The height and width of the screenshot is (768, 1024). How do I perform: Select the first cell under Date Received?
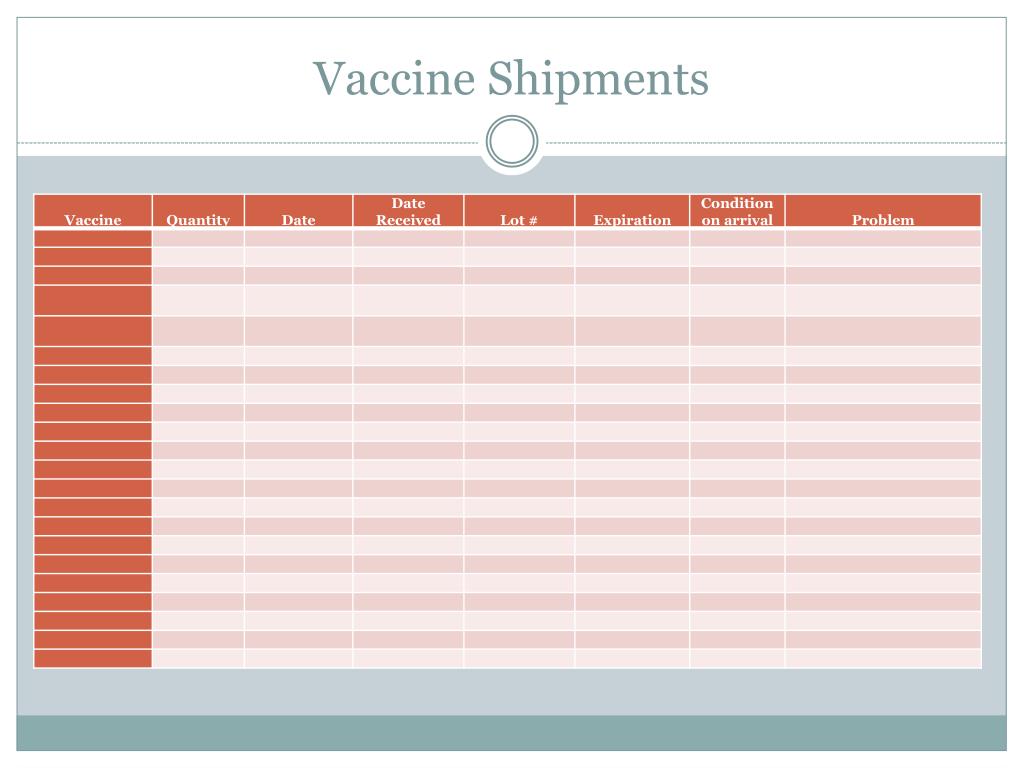[408, 238]
